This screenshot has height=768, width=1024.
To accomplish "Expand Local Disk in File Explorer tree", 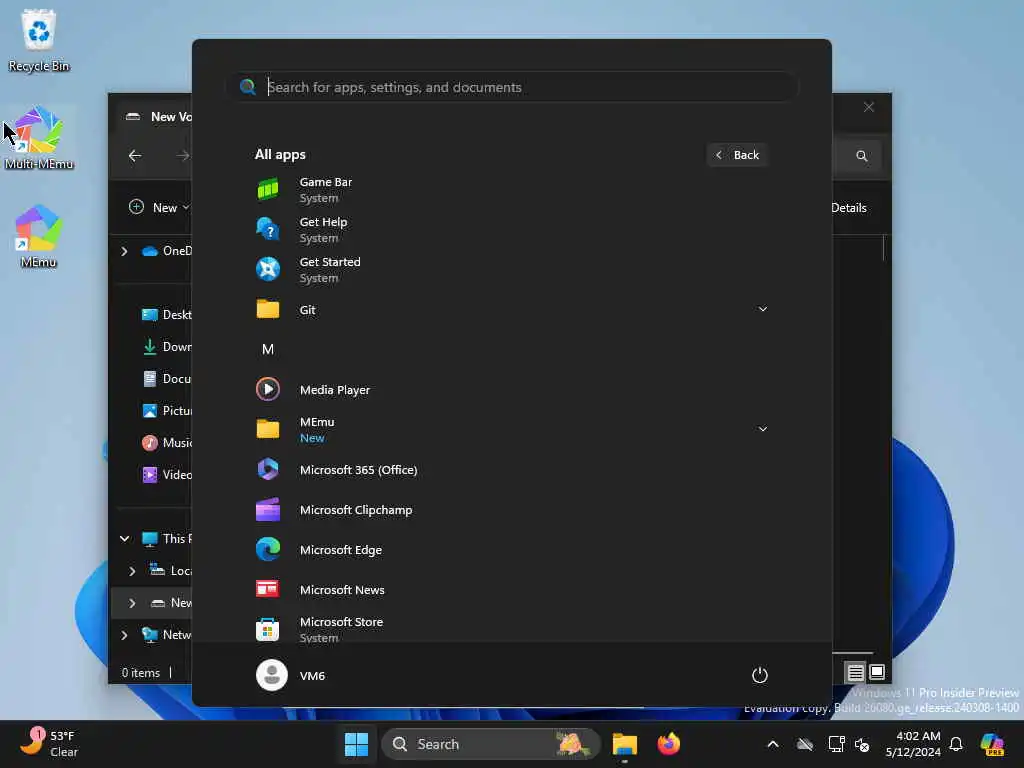I will (132, 571).
